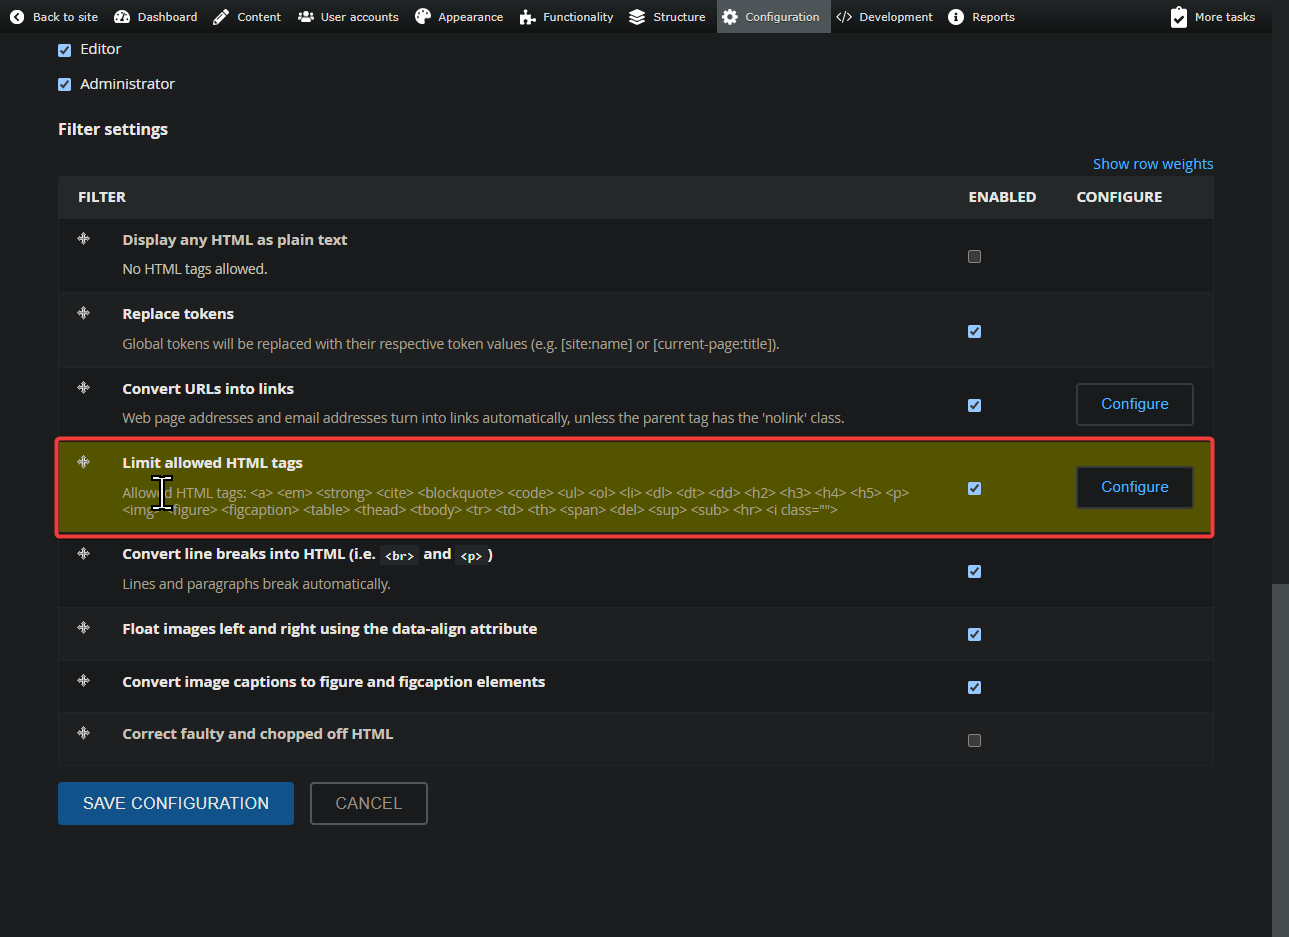The image size is (1289, 937).
Task: Grab the drag handle for Limit allowed HTML tags
Action: [84, 463]
